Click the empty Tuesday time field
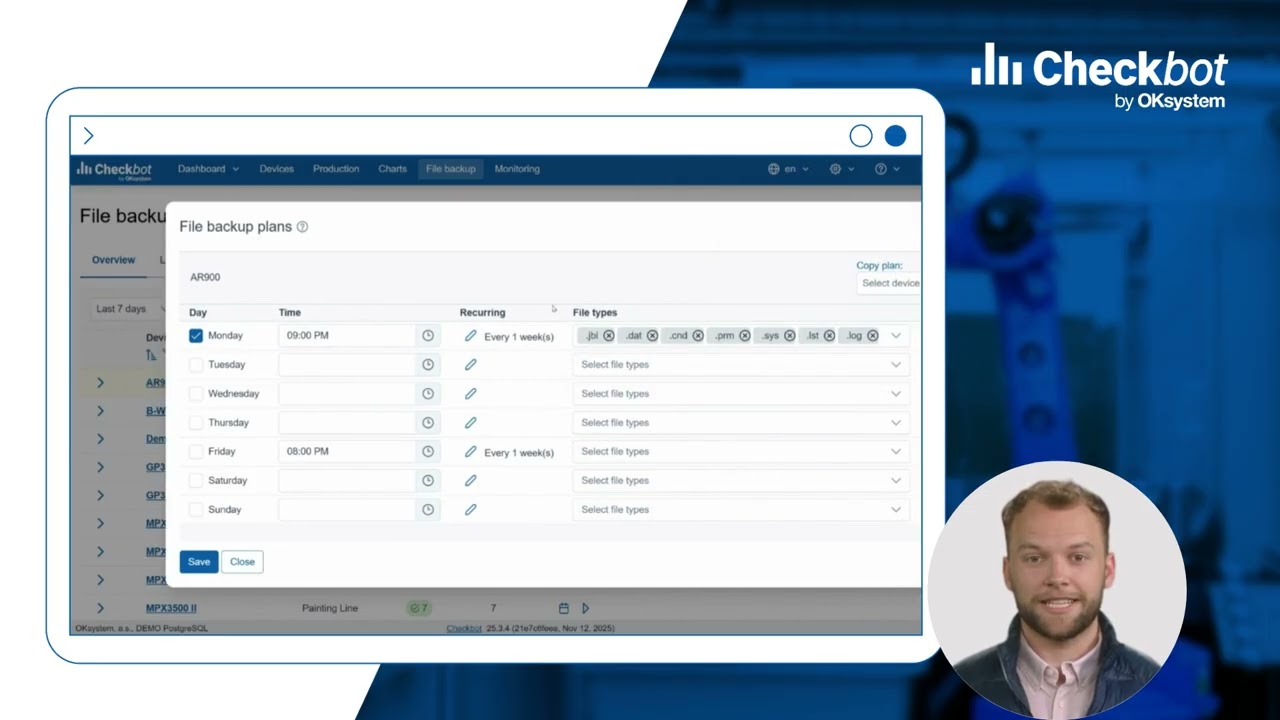This screenshot has width=1280, height=720. [347, 365]
